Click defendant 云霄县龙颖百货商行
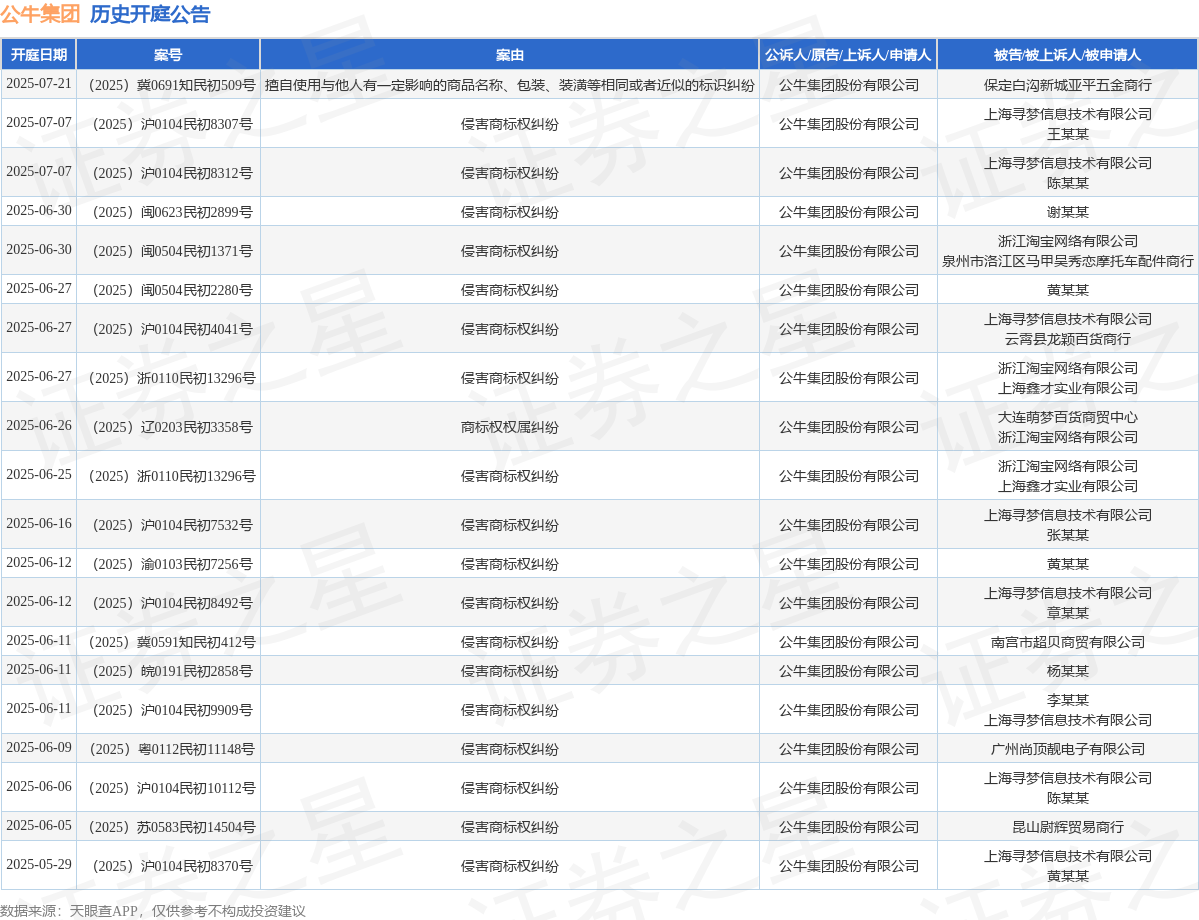 pyautogui.click(x=1067, y=339)
